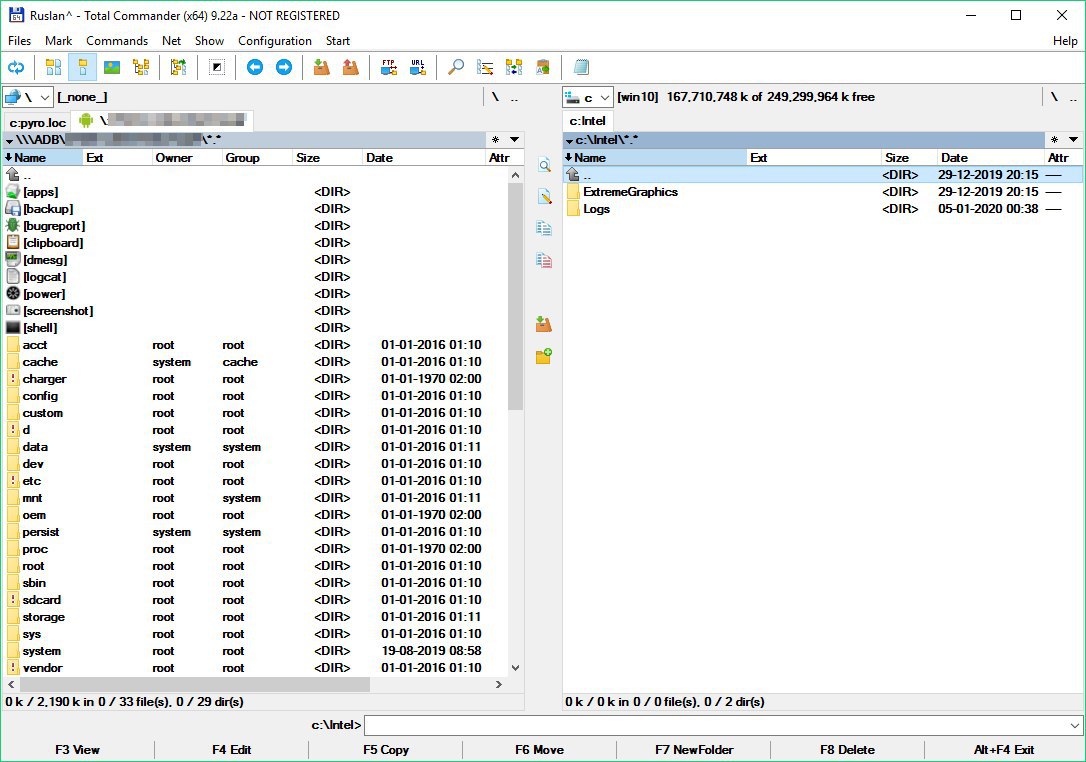Select the sdcard folder row
The height and width of the screenshot is (762, 1086).
click(x=254, y=600)
